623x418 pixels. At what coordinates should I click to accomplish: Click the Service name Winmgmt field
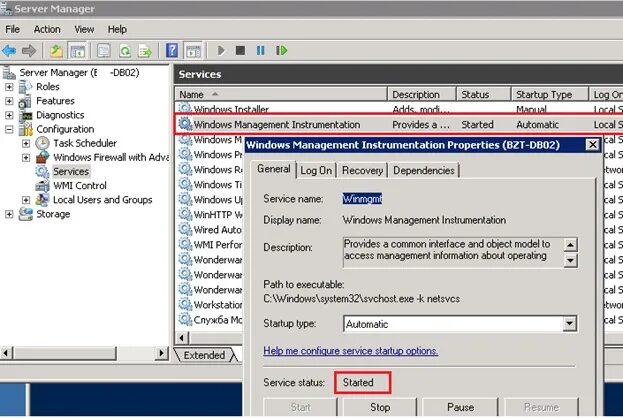pos(362,199)
